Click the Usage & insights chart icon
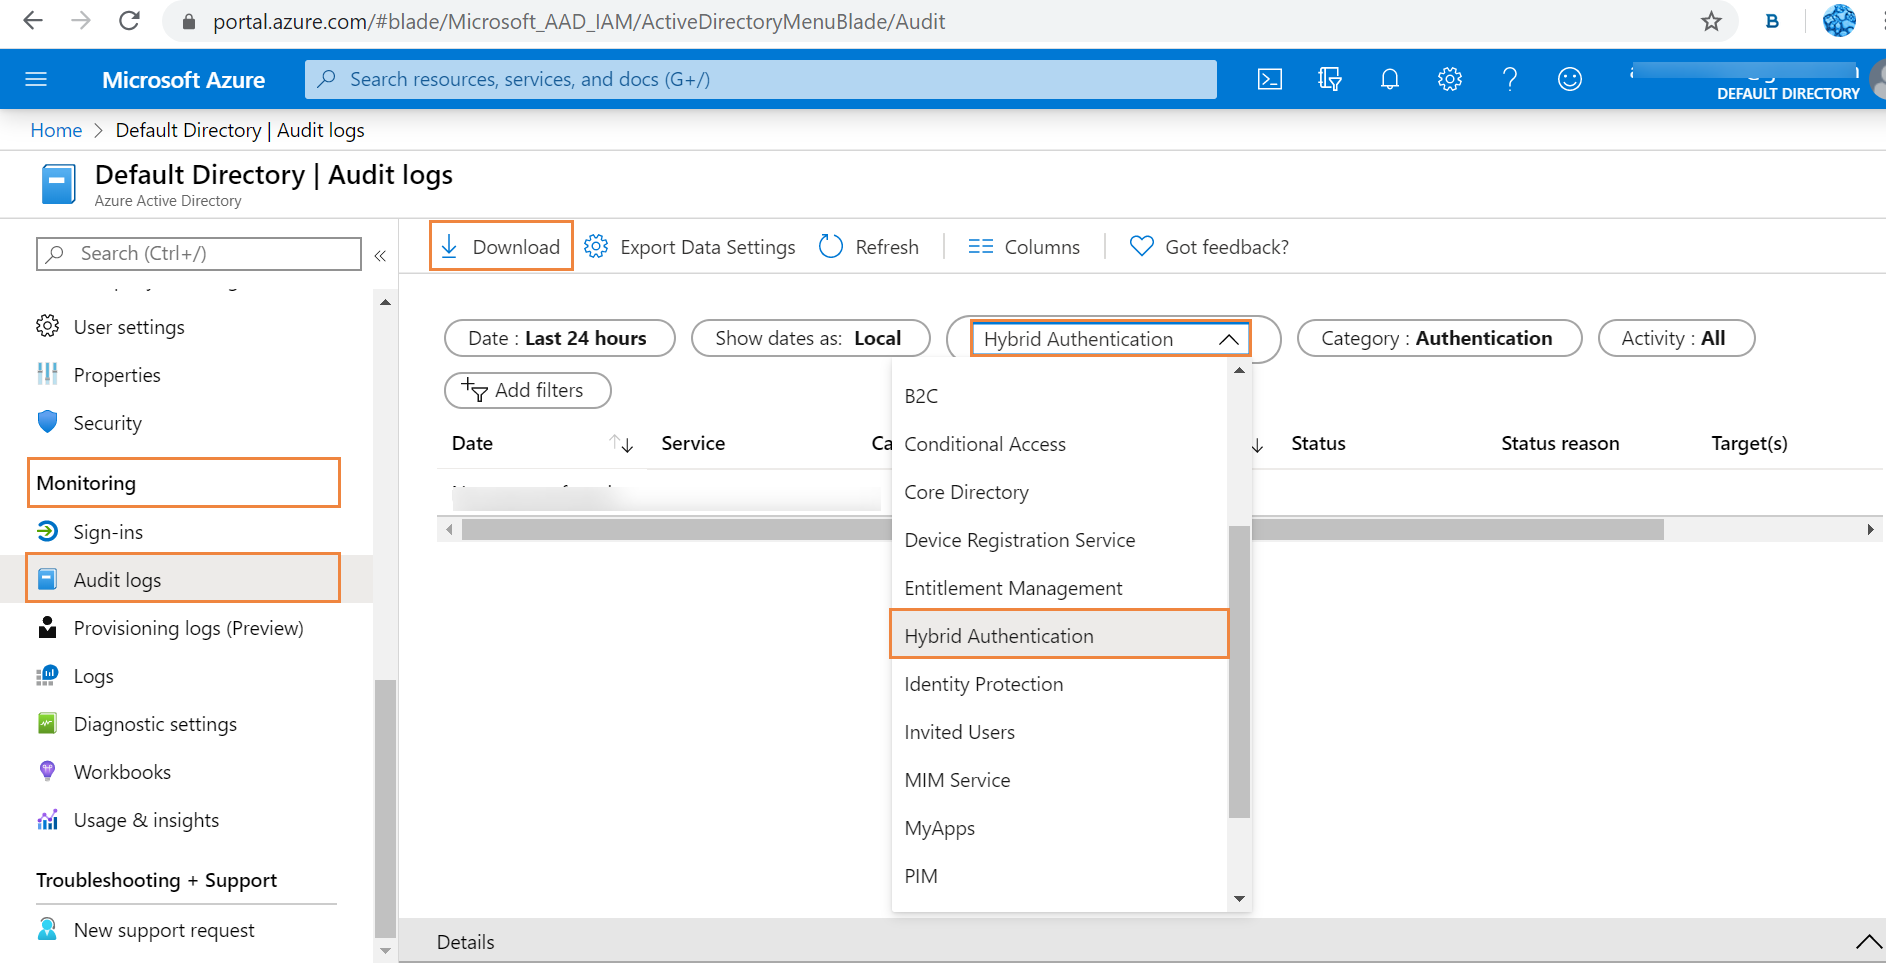 pyautogui.click(x=47, y=819)
